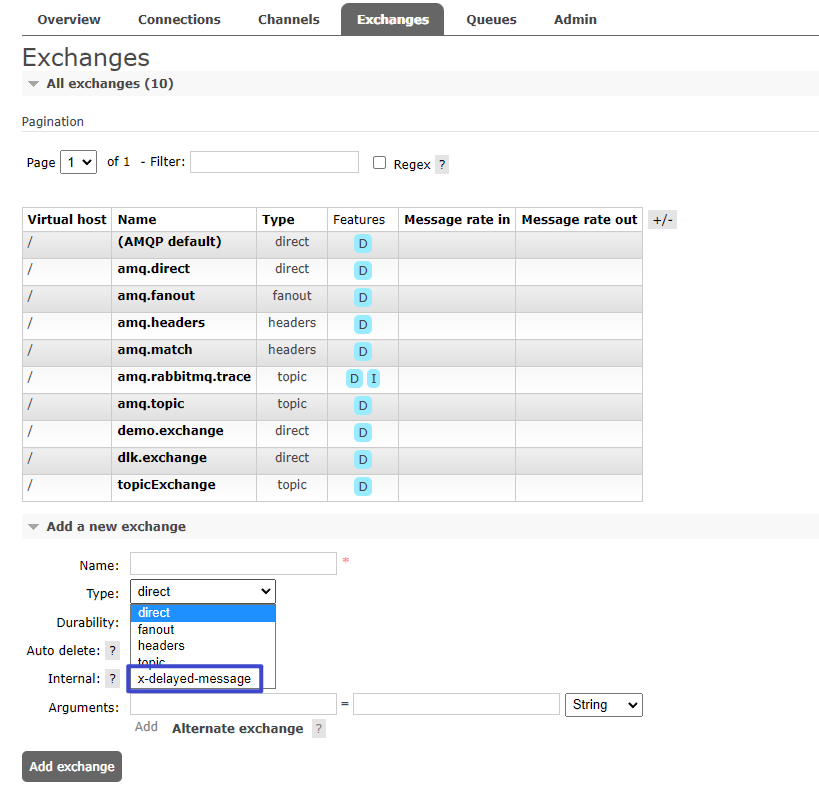Choose the fanout option in Type list

click(x=157, y=629)
